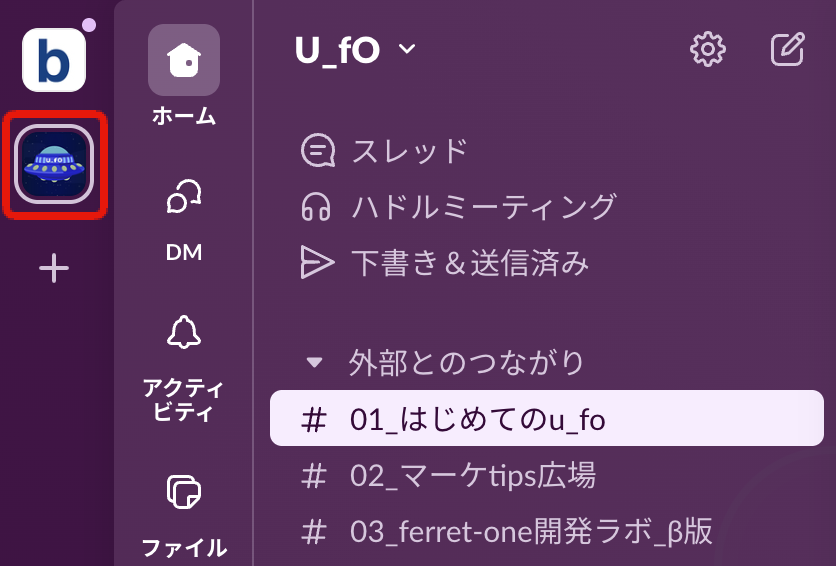Open the U_fO workspace dropdown menu
836x566 pixels.
coord(356,50)
